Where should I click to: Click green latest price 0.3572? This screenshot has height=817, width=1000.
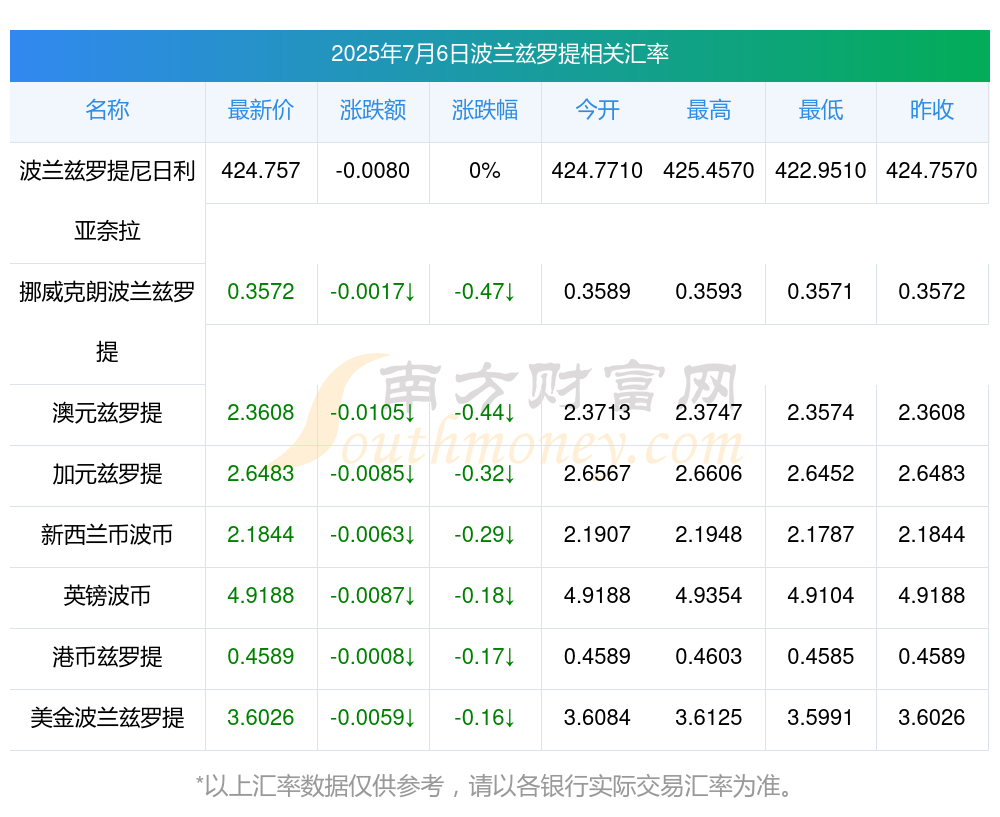tap(260, 291)
